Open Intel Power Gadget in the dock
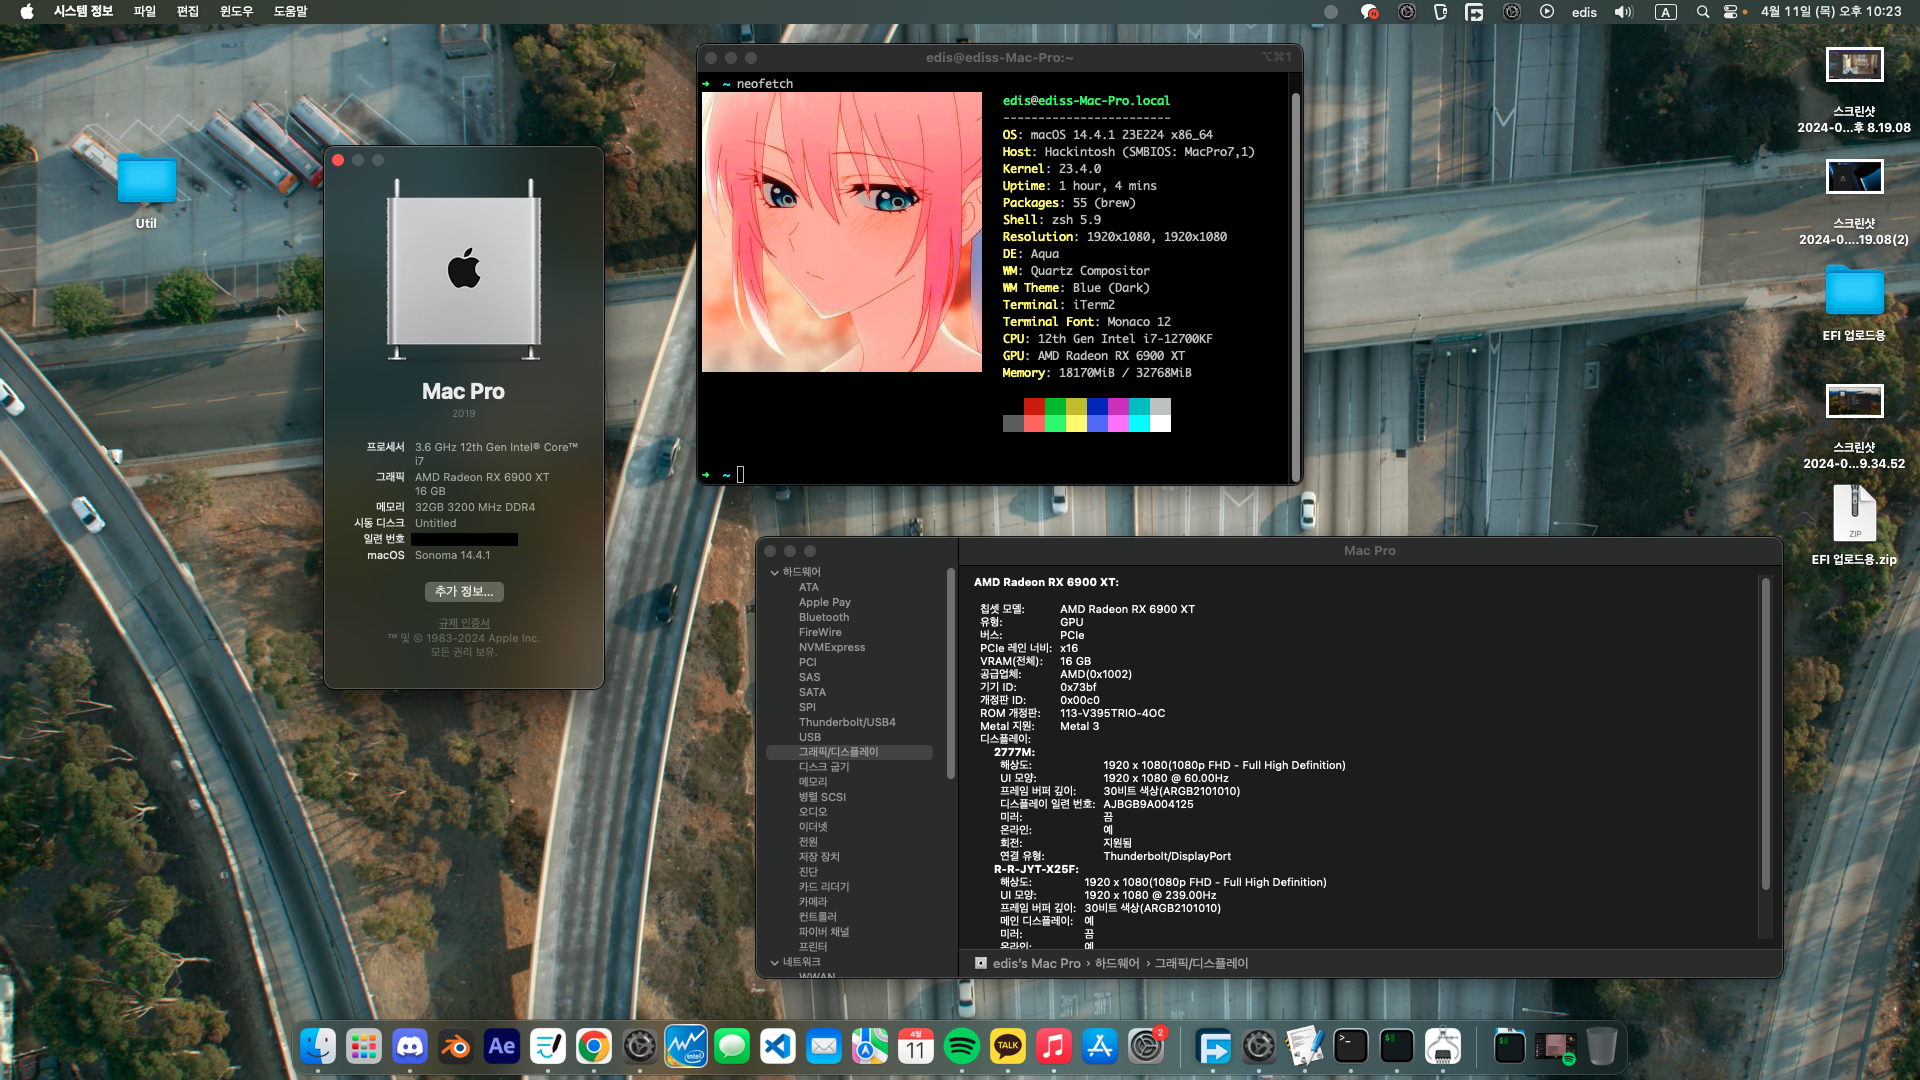The width and height of the screenshot is (1920, 1080). (x=686, y=1047)
